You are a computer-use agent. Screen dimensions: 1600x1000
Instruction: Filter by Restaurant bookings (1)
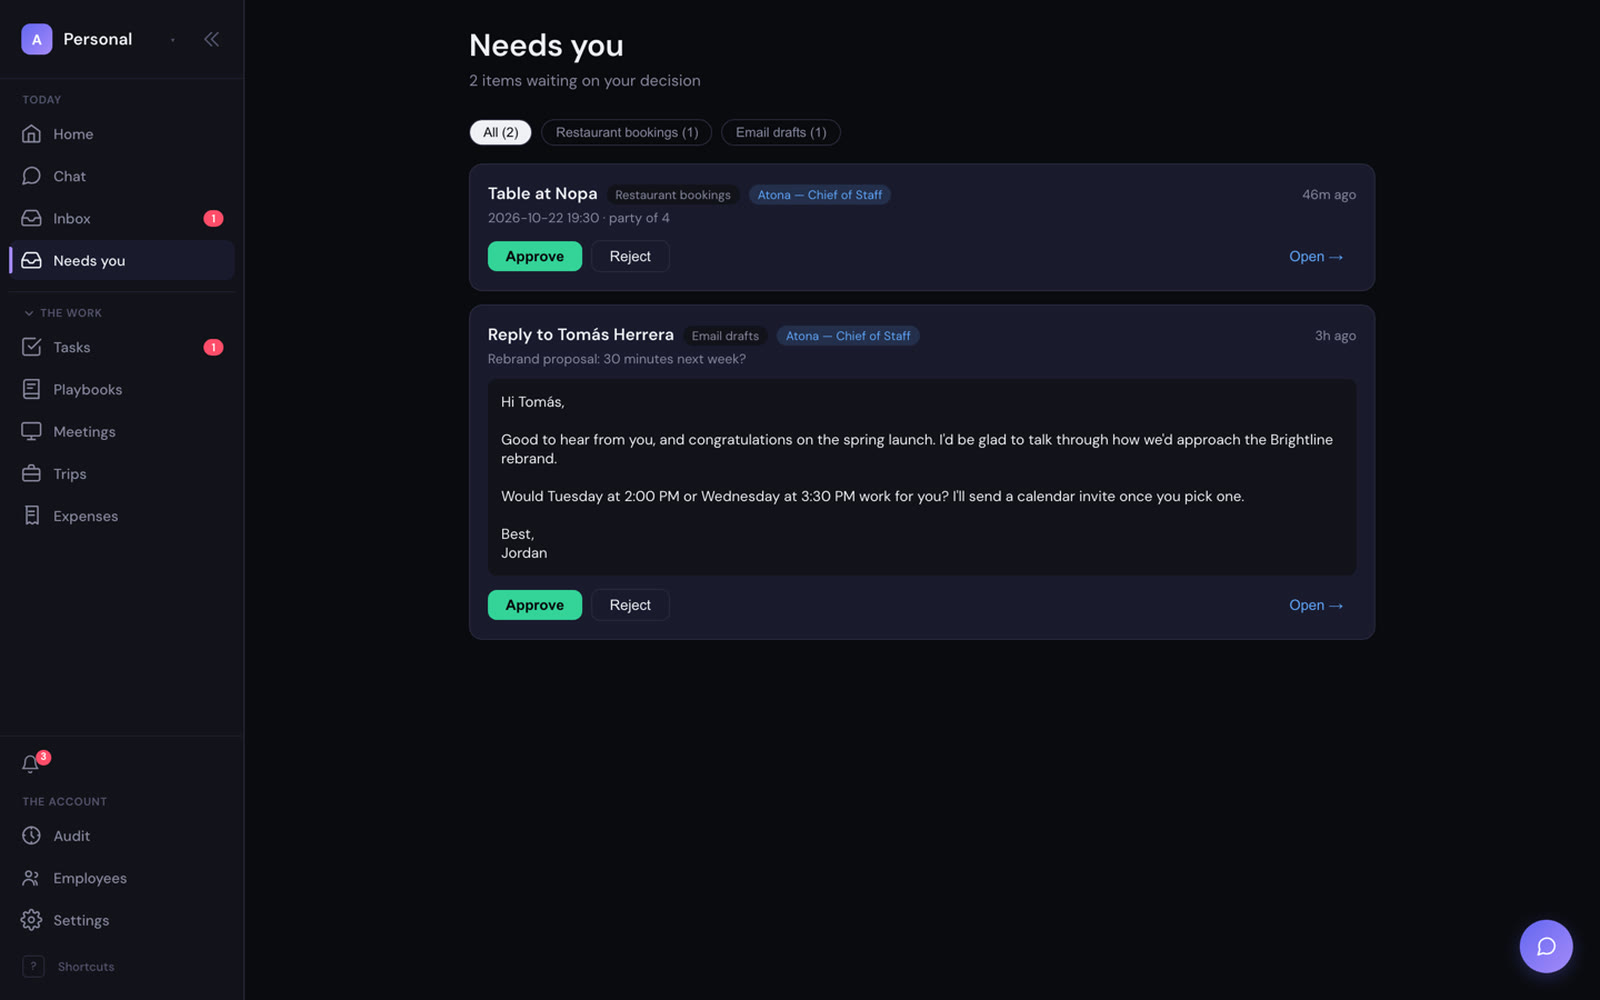pyautogui.click(x=627, y=132)
